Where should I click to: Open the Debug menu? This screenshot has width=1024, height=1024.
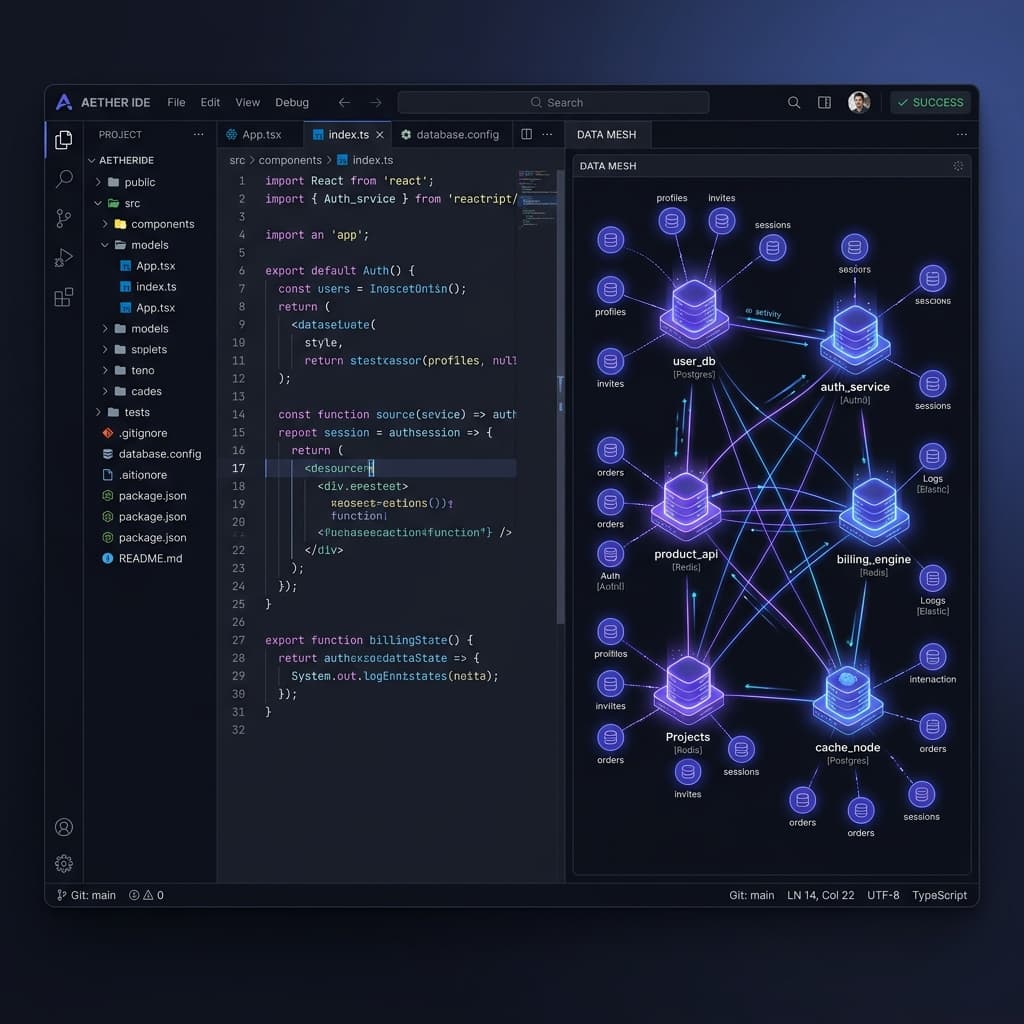pos(291,102)
